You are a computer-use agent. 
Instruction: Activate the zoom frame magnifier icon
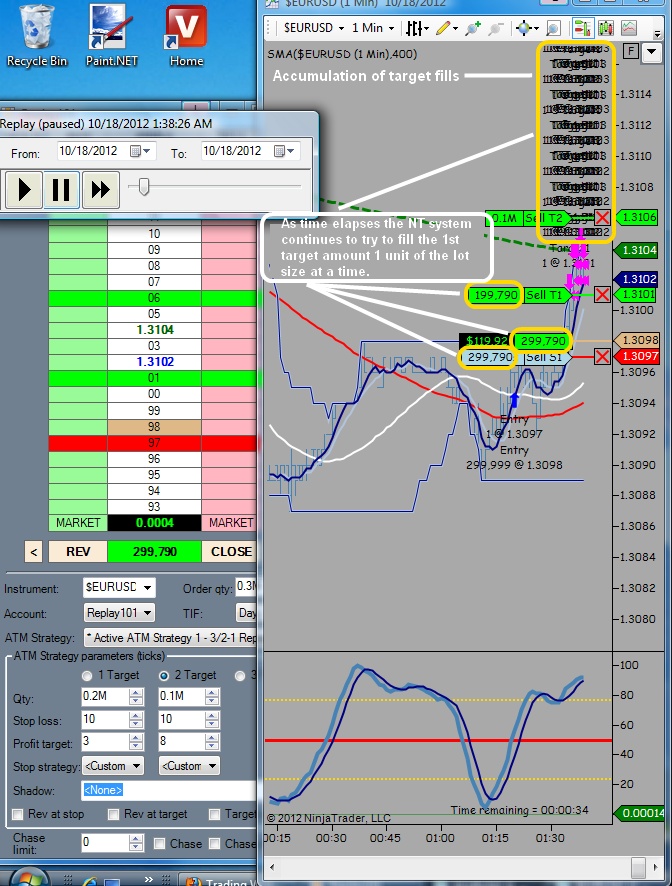[554, 28]
